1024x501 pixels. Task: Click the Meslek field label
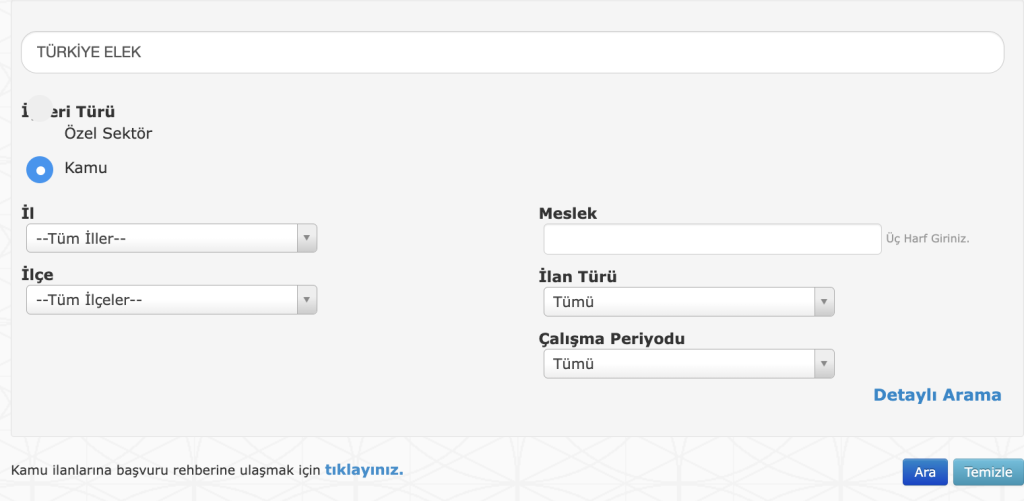pyautogui.click(x=568, y=214)
